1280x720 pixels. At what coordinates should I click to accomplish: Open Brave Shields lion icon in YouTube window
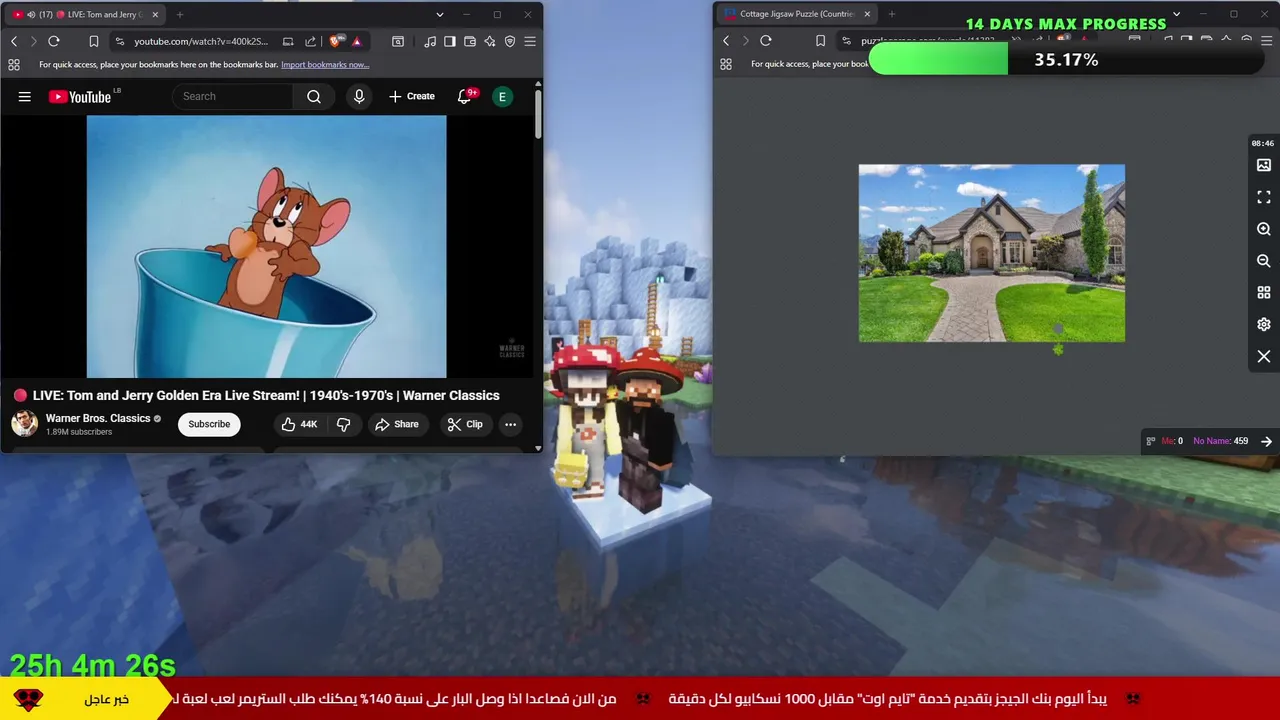click(335, 41)
